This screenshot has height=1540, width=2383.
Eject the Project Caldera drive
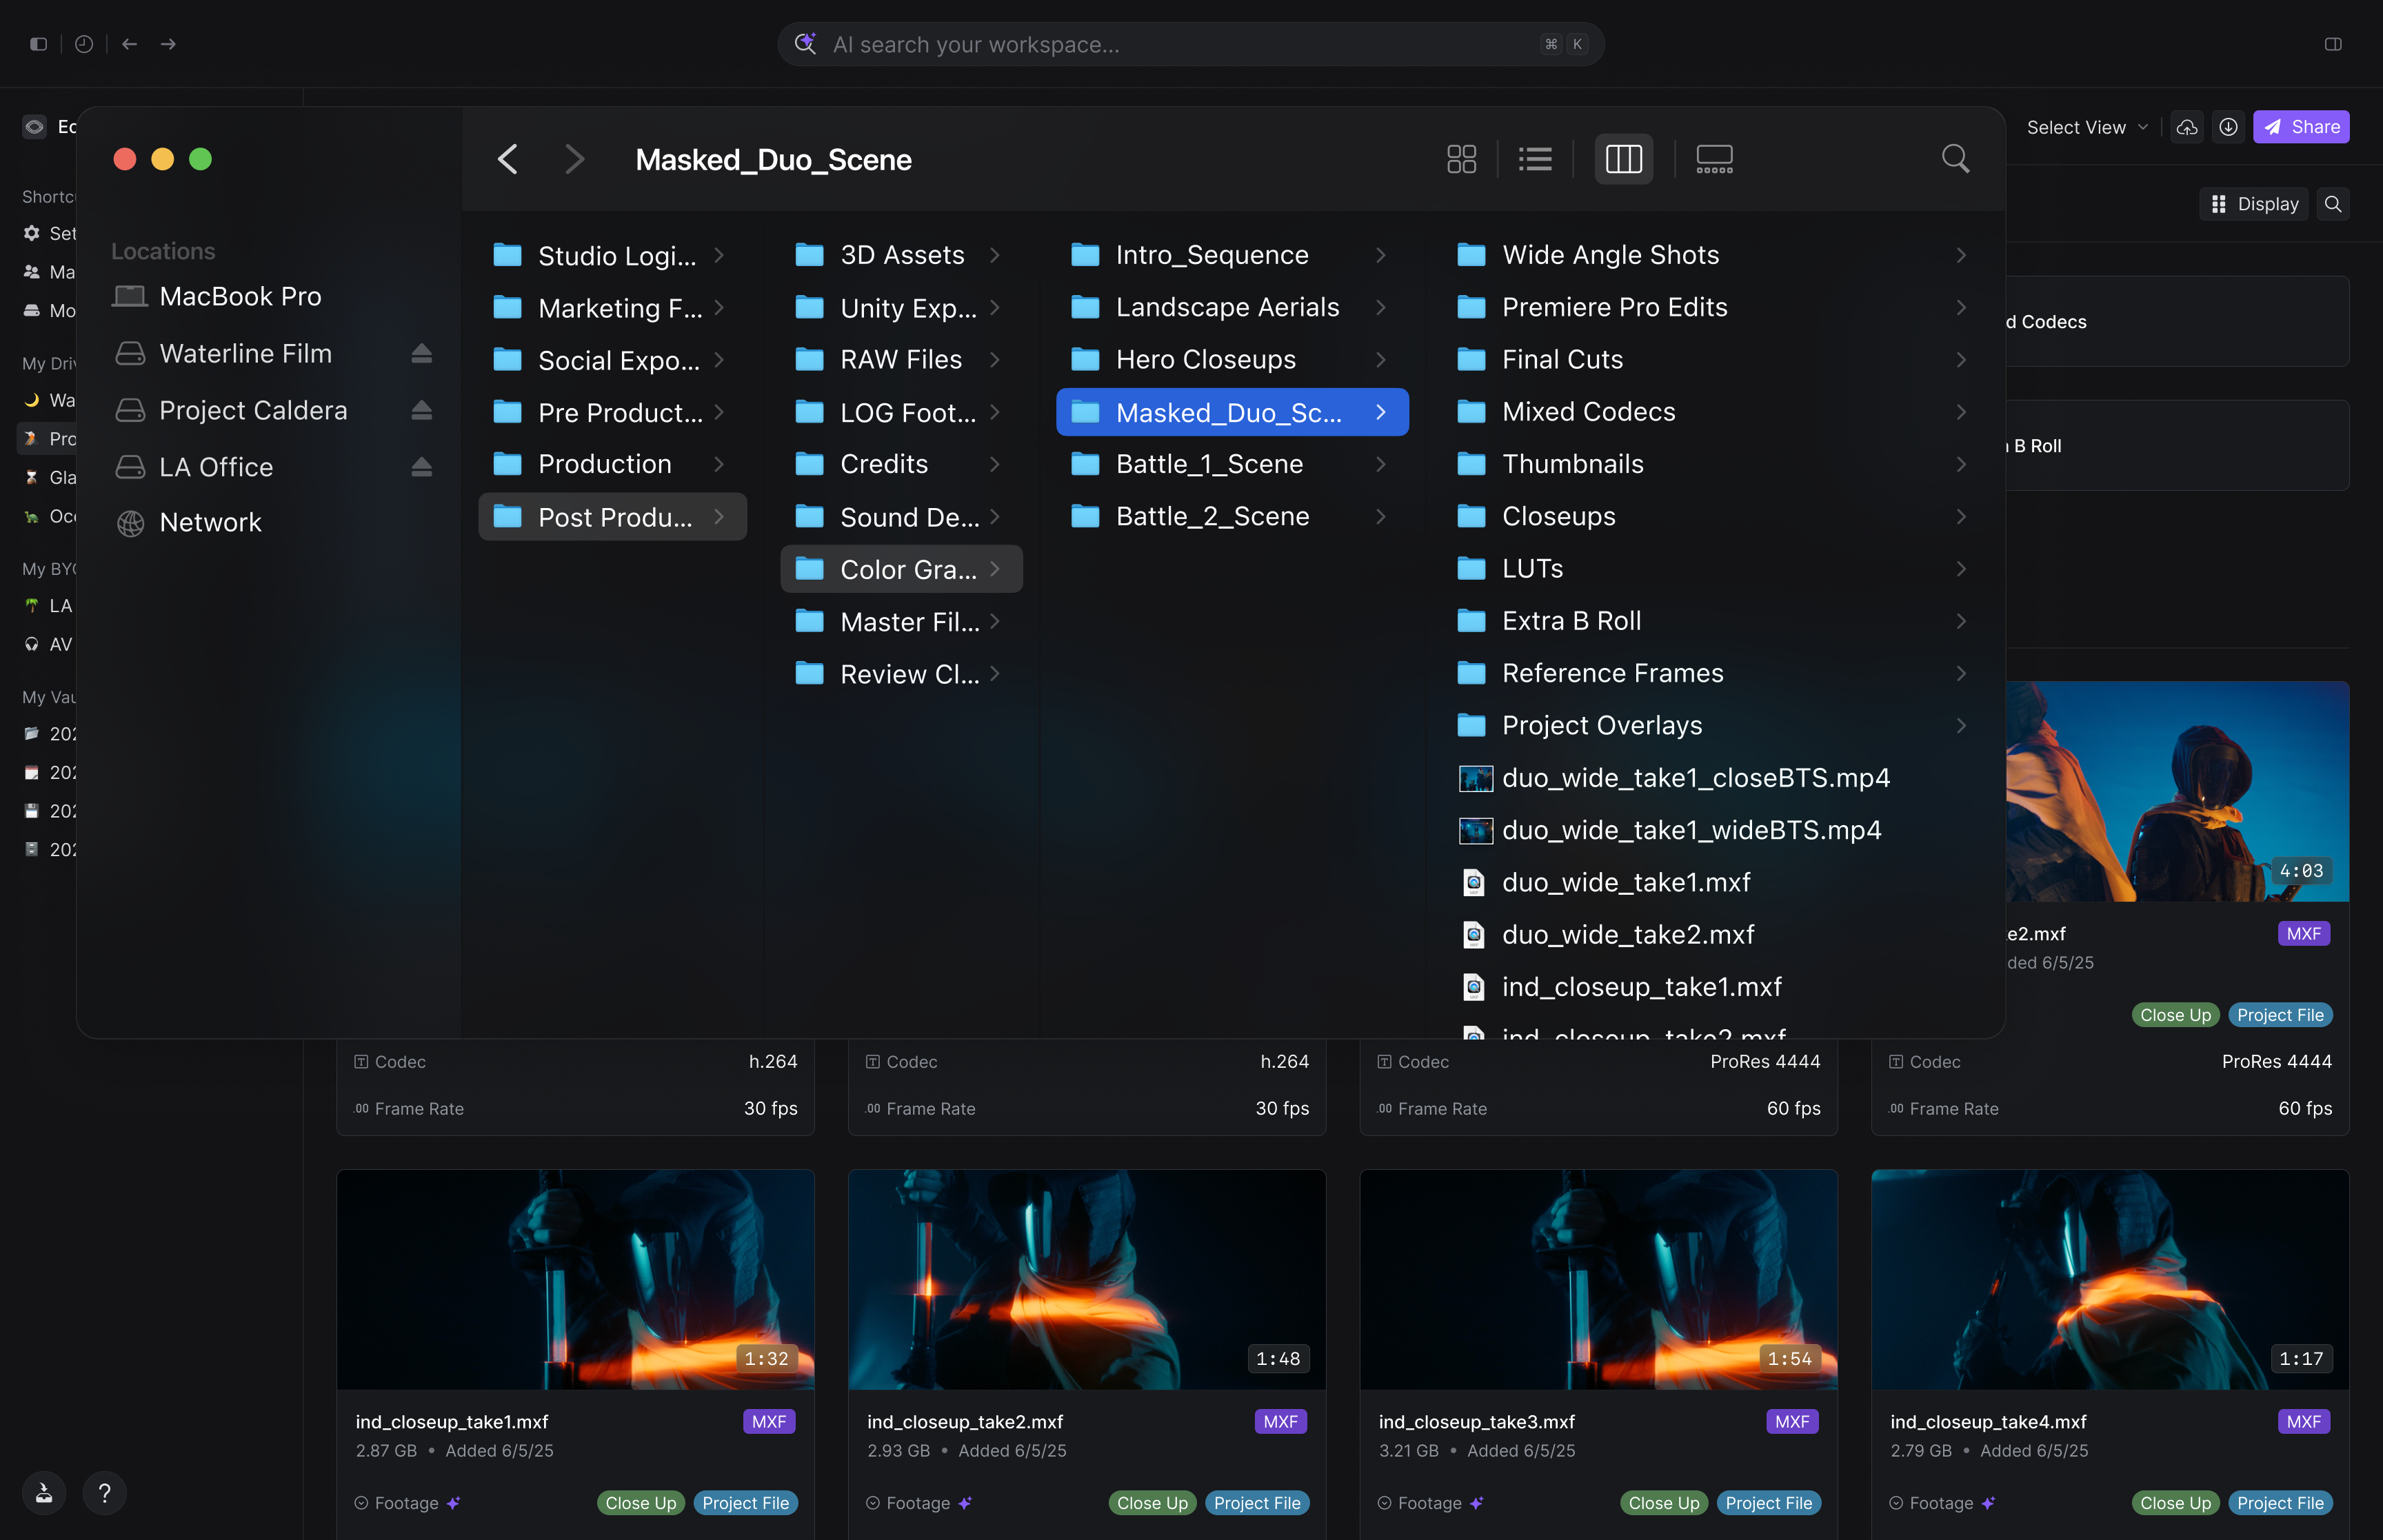421,410
